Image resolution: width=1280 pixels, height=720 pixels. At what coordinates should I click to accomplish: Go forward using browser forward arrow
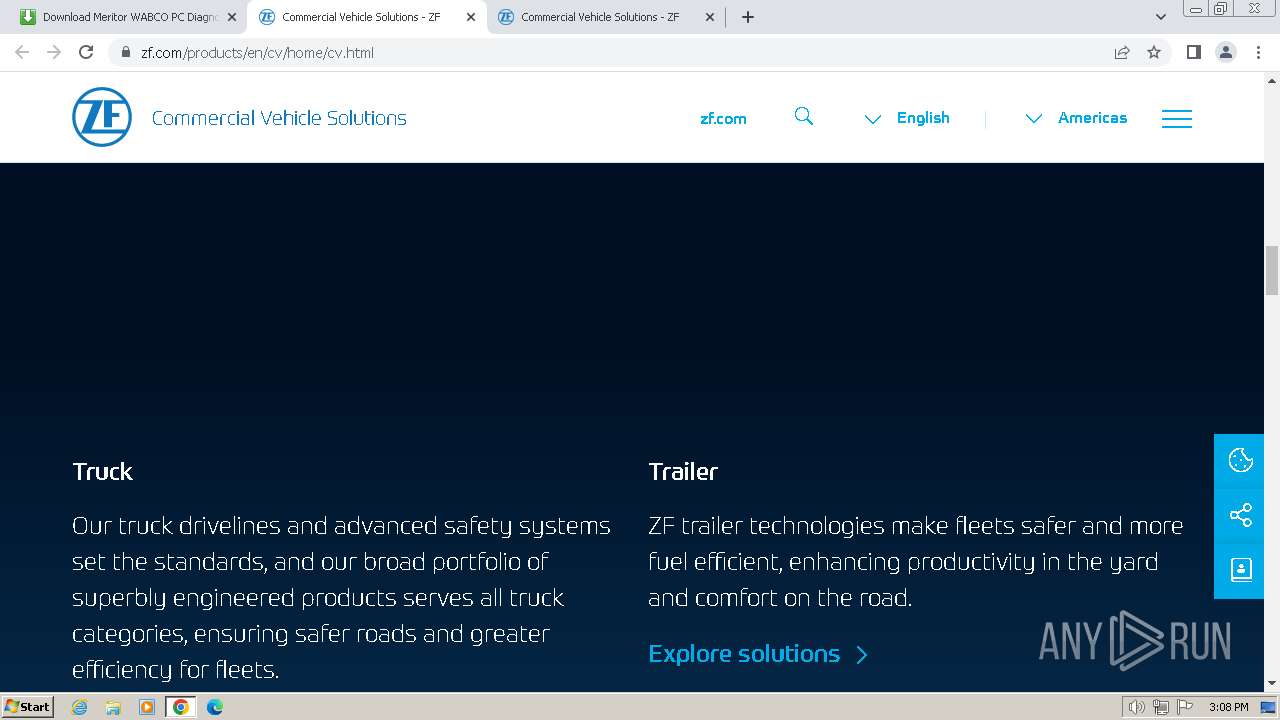(54, 52)
